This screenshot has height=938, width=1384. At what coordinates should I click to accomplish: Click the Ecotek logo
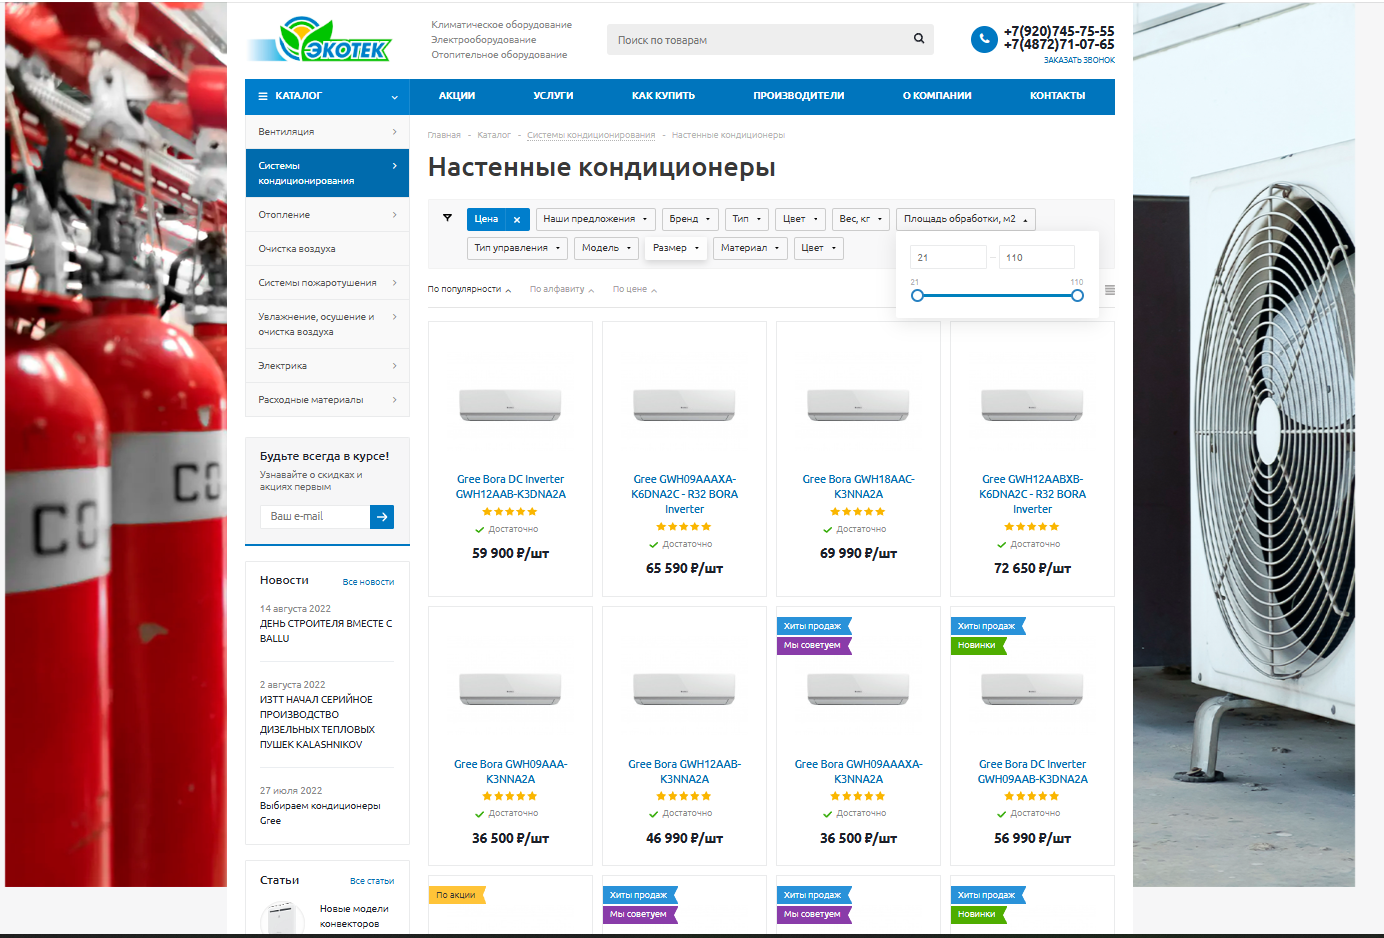pos(320,41)
